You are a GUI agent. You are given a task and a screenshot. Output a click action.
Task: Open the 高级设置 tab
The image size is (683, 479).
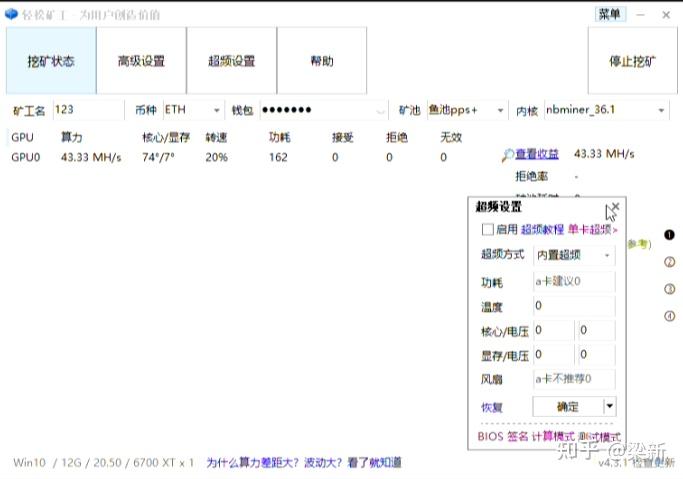coord(141,61)
